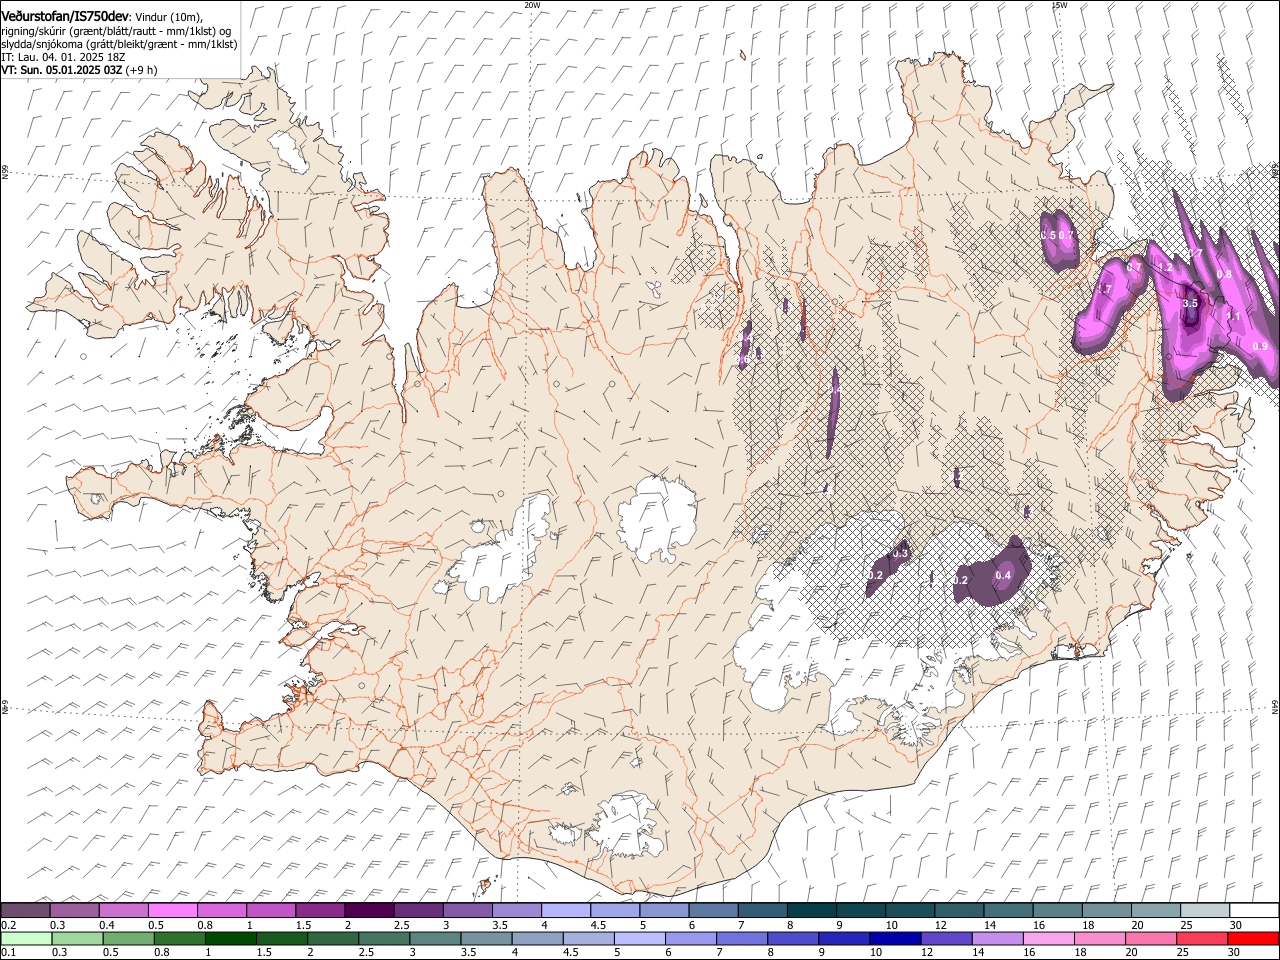Select the 1.2 precipitation value on the map

(1164, 268)
